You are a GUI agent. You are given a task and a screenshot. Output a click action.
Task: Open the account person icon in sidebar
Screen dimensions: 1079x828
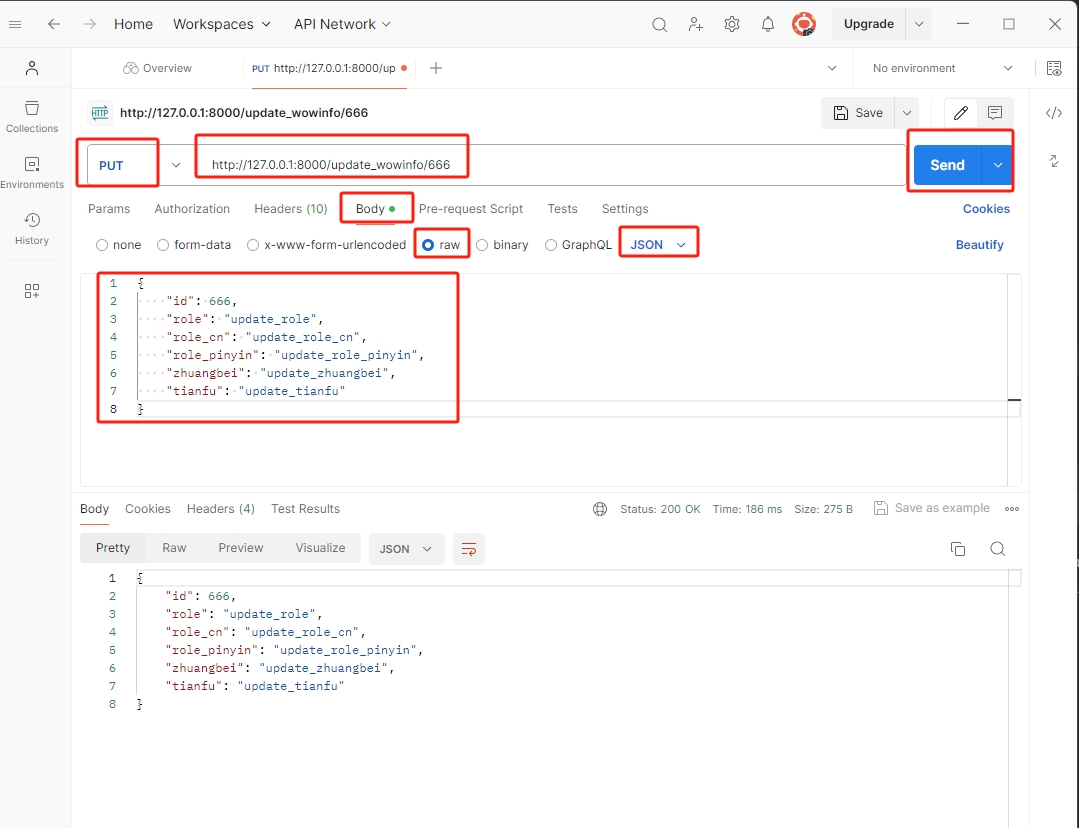[x=32, y=67]
